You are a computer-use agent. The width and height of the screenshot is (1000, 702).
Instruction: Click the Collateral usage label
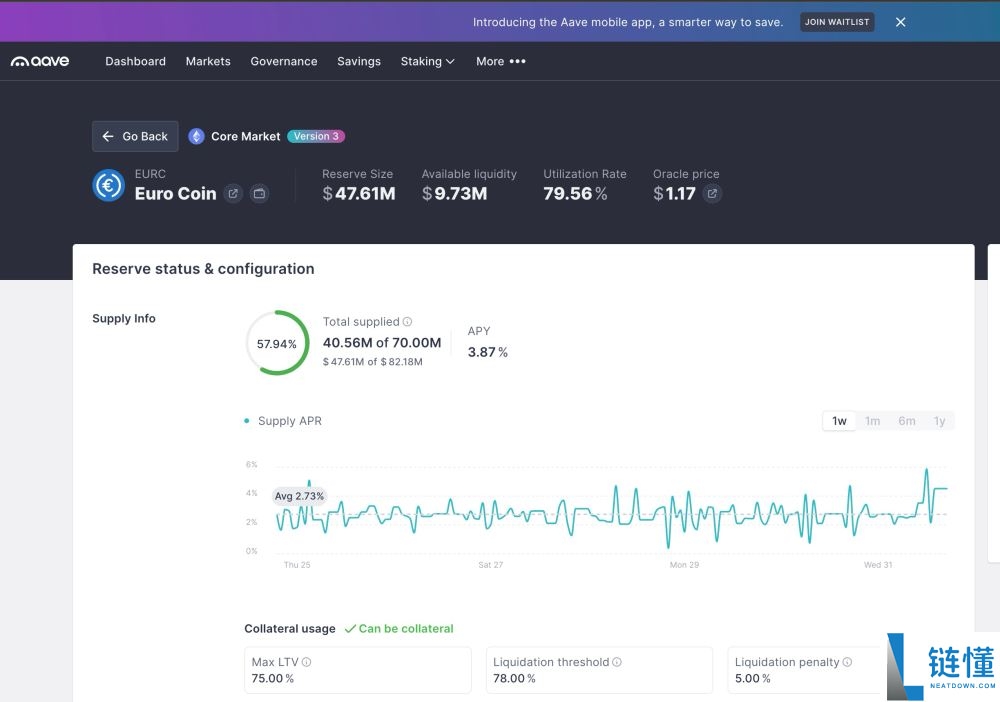290,629
